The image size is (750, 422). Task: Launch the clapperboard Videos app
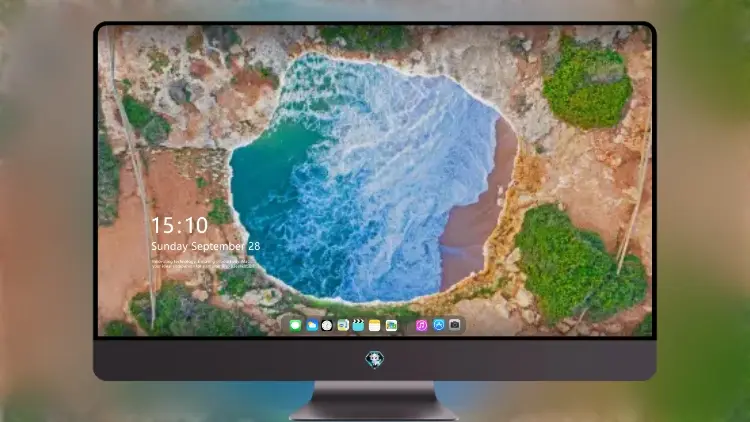point(358,325)
